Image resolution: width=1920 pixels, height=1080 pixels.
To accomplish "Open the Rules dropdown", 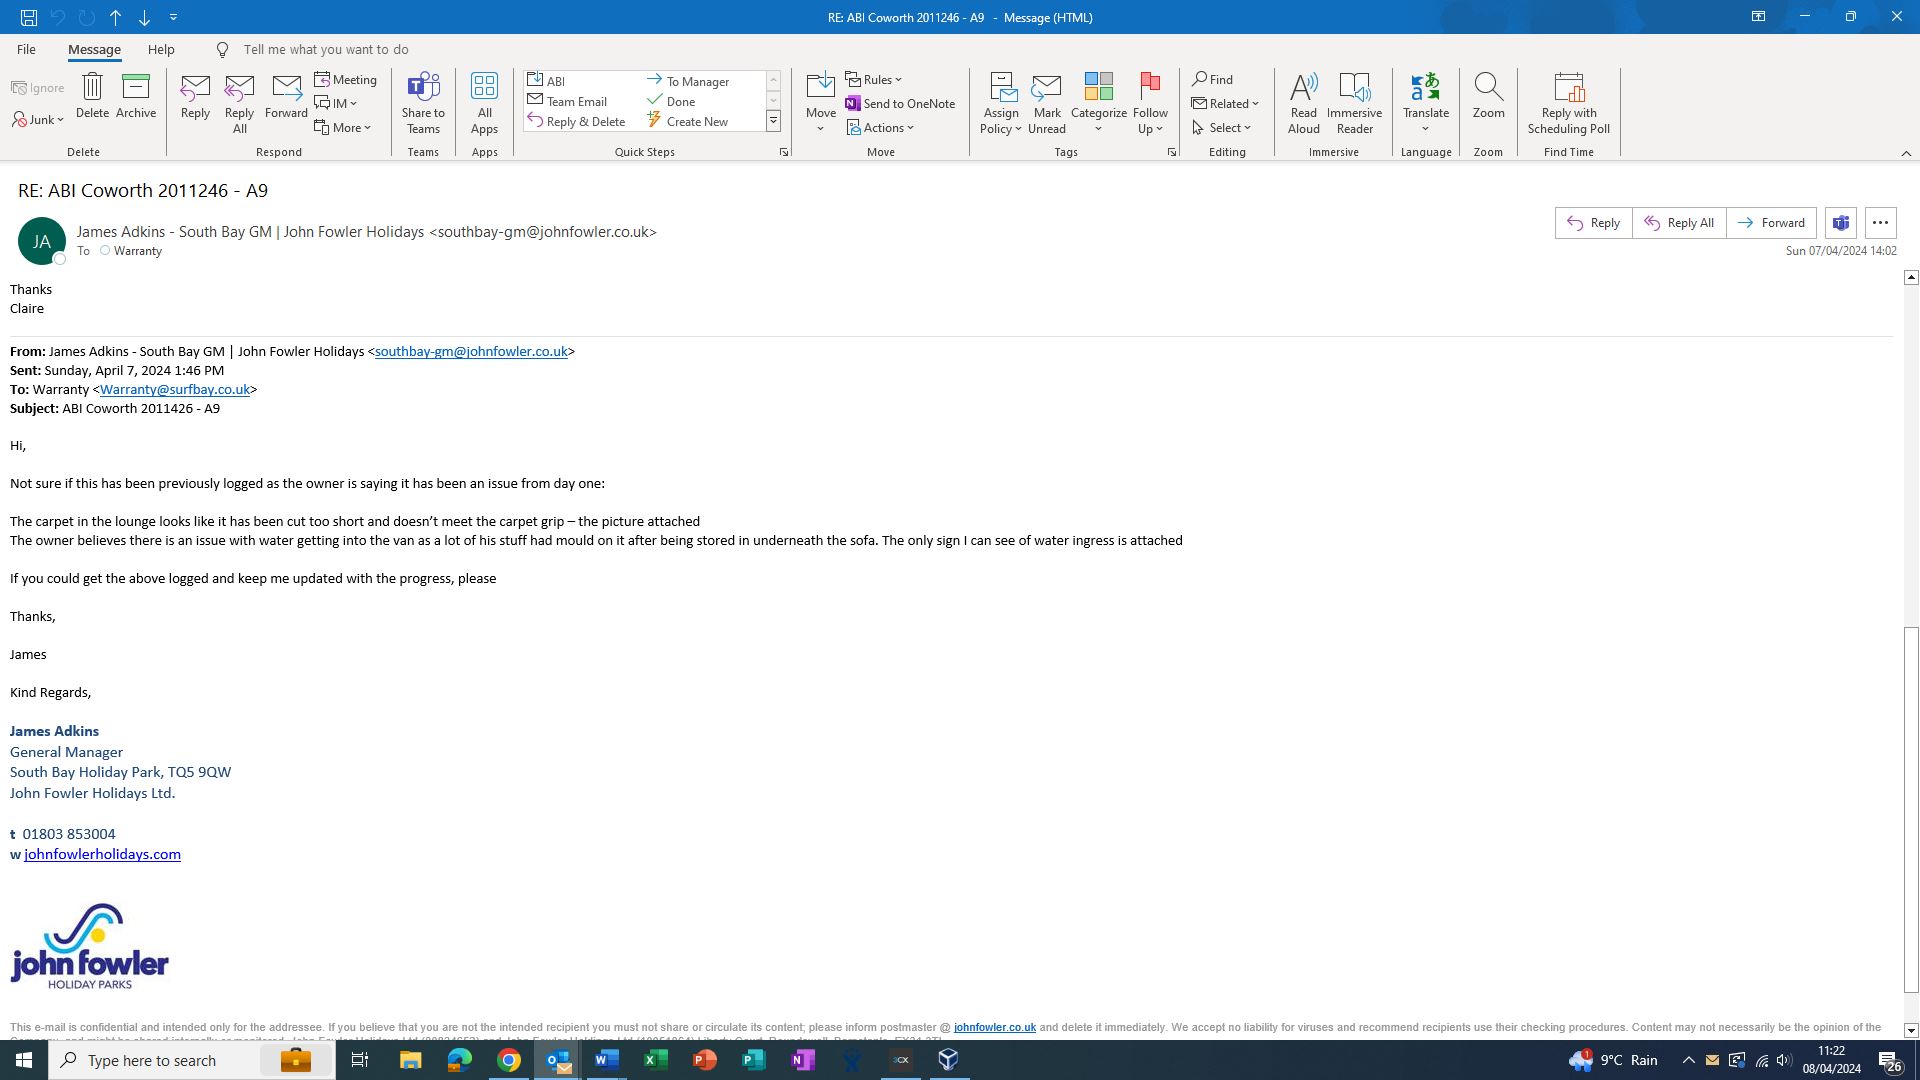I will pos(874,79).
